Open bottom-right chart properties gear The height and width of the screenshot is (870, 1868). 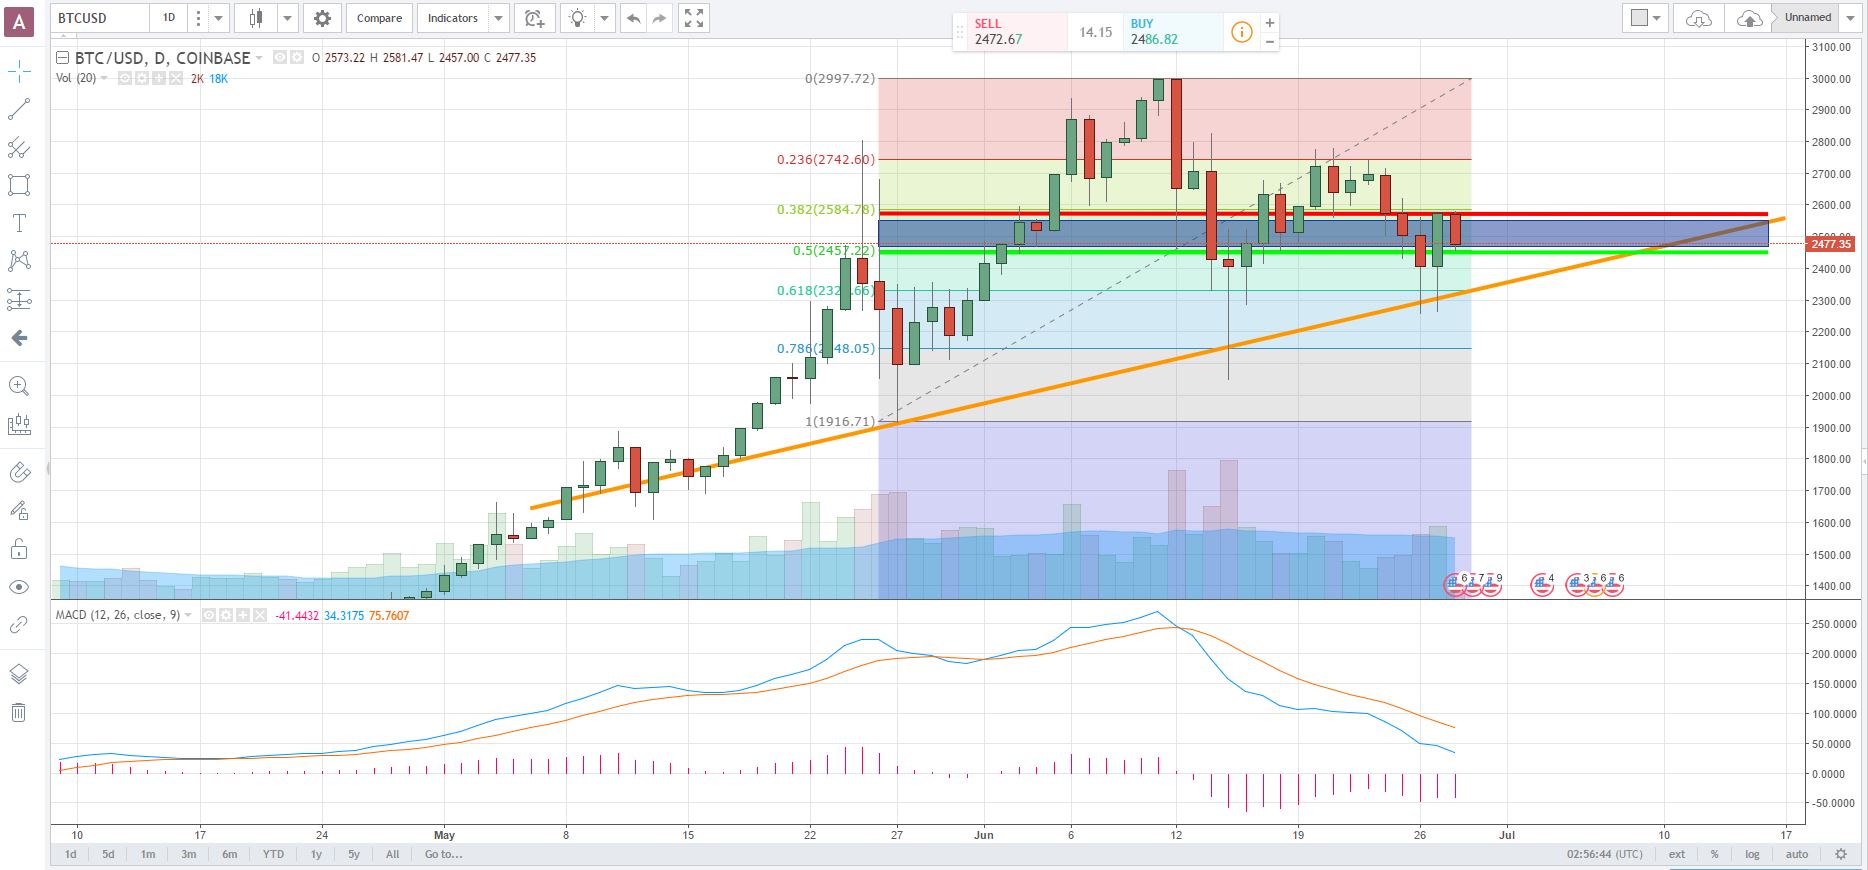pyautogui.click(x=1841, y=854)
